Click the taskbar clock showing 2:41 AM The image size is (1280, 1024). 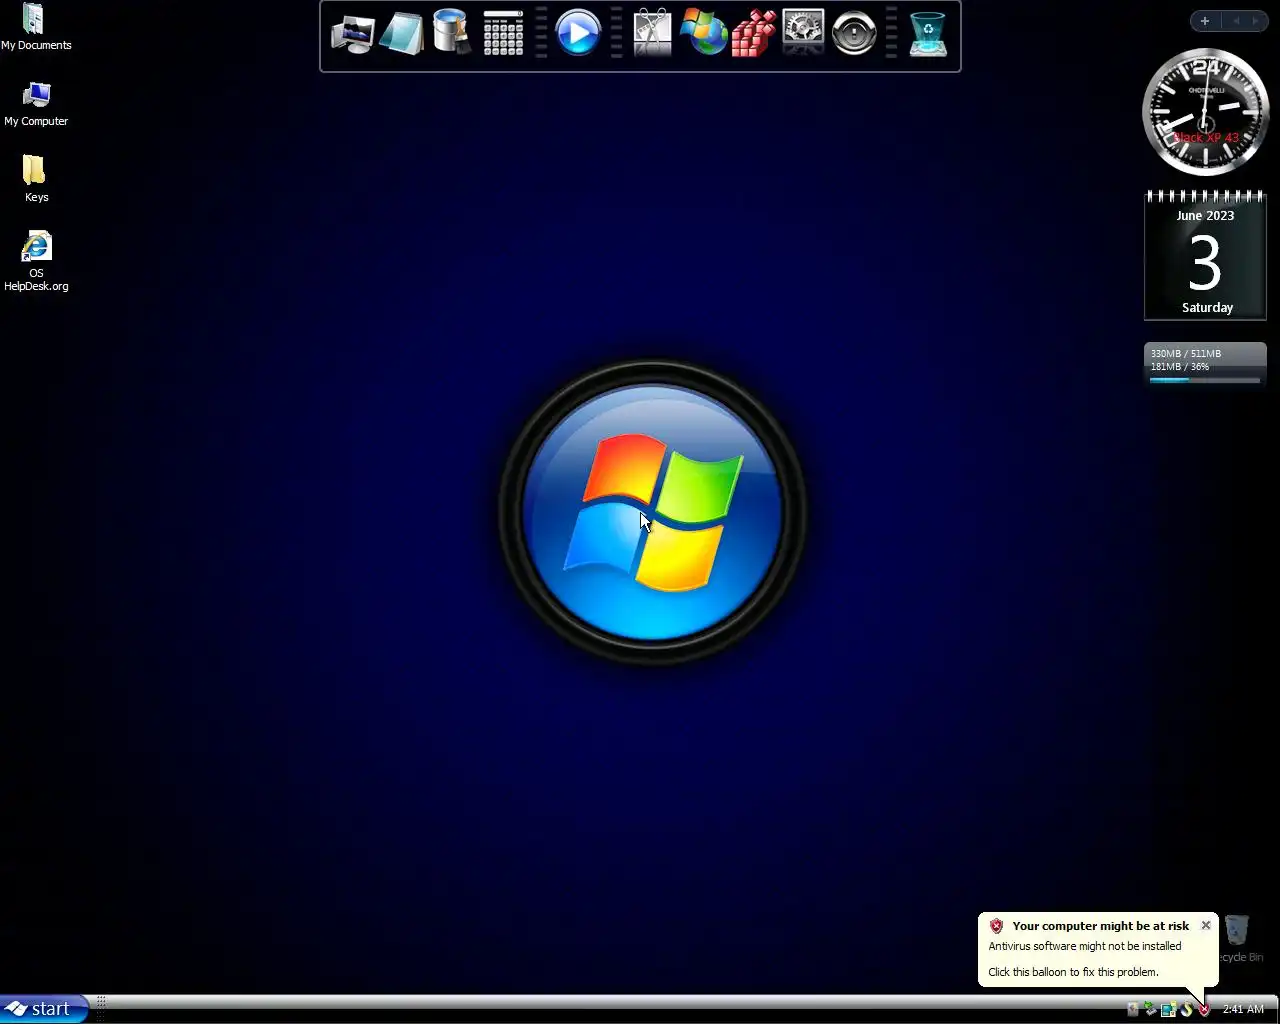(1243, 1010)
